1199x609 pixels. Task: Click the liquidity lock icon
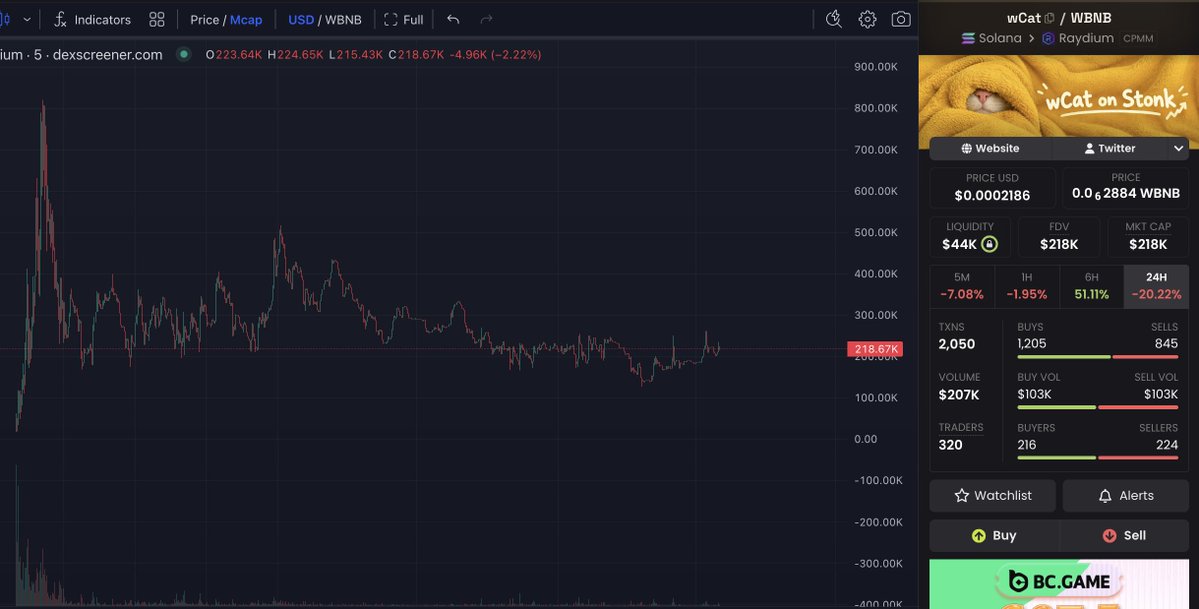pos(989,244)
